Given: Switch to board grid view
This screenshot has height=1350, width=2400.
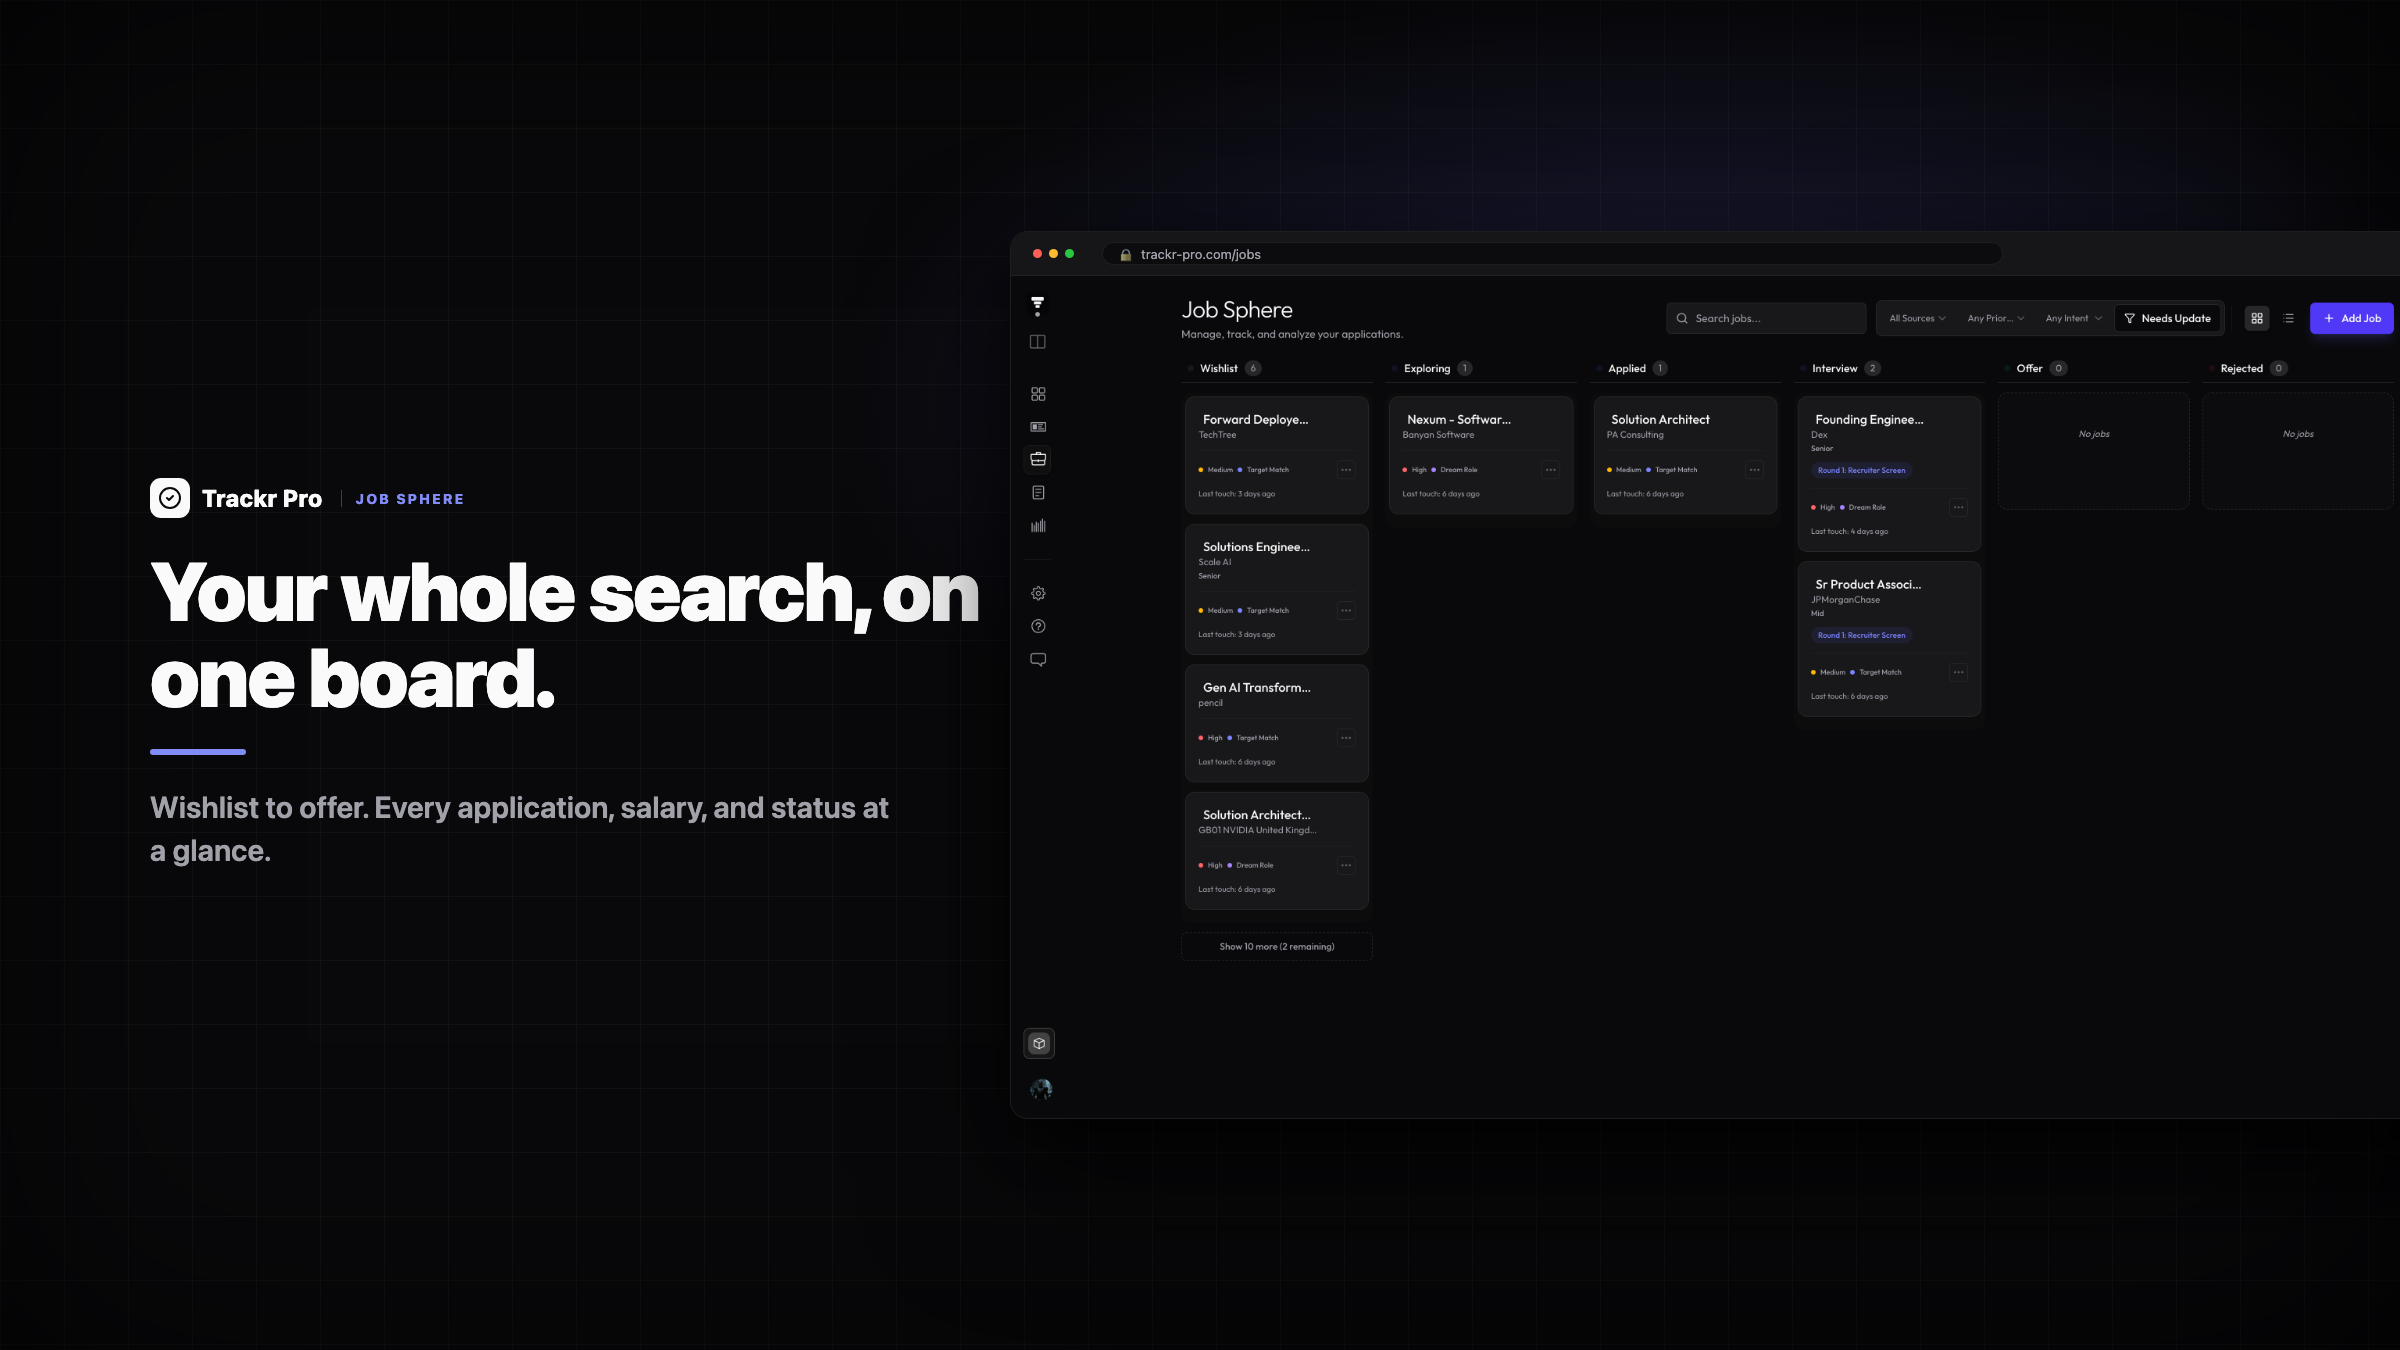Looking at the screenshot, I should pyautogui.click(x=2257, y=318).
